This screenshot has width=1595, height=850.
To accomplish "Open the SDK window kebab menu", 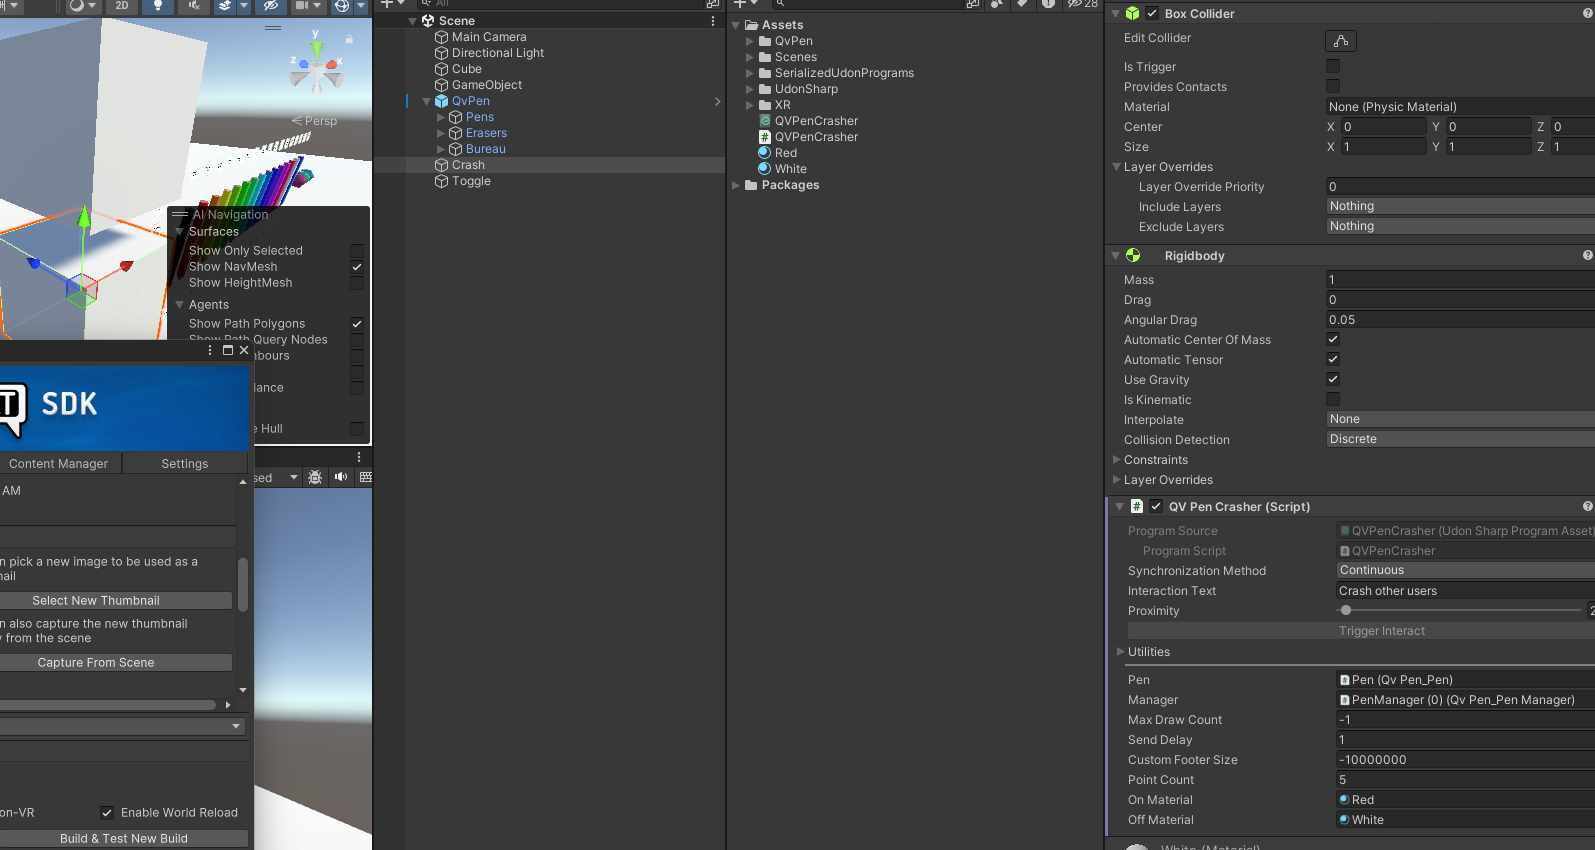I will [210, 350].
